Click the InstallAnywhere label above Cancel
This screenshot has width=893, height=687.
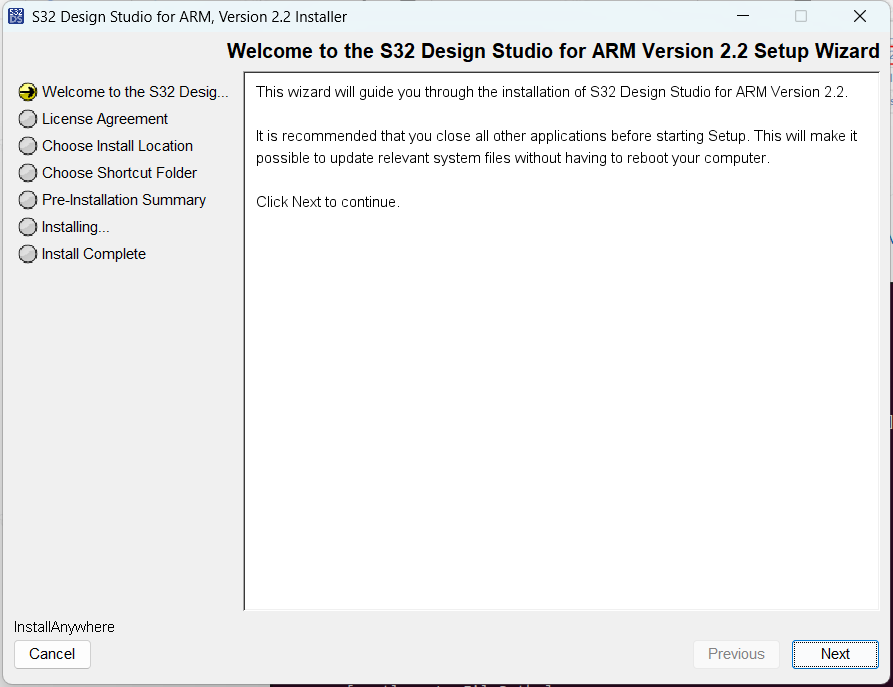click(x=64, y=627)
